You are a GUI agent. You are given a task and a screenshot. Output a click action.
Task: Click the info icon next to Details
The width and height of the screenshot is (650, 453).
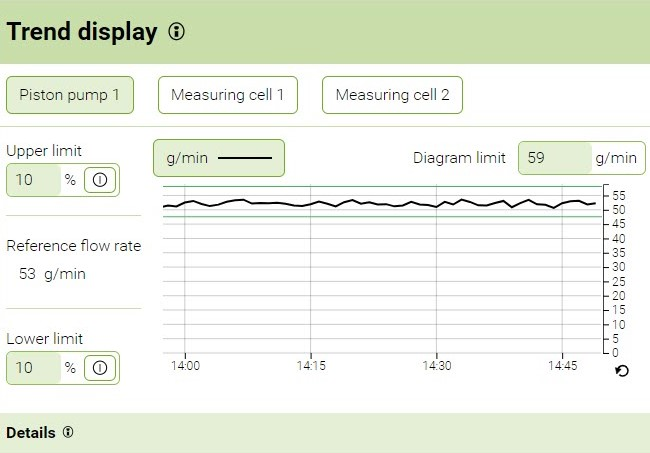(68, 433)
